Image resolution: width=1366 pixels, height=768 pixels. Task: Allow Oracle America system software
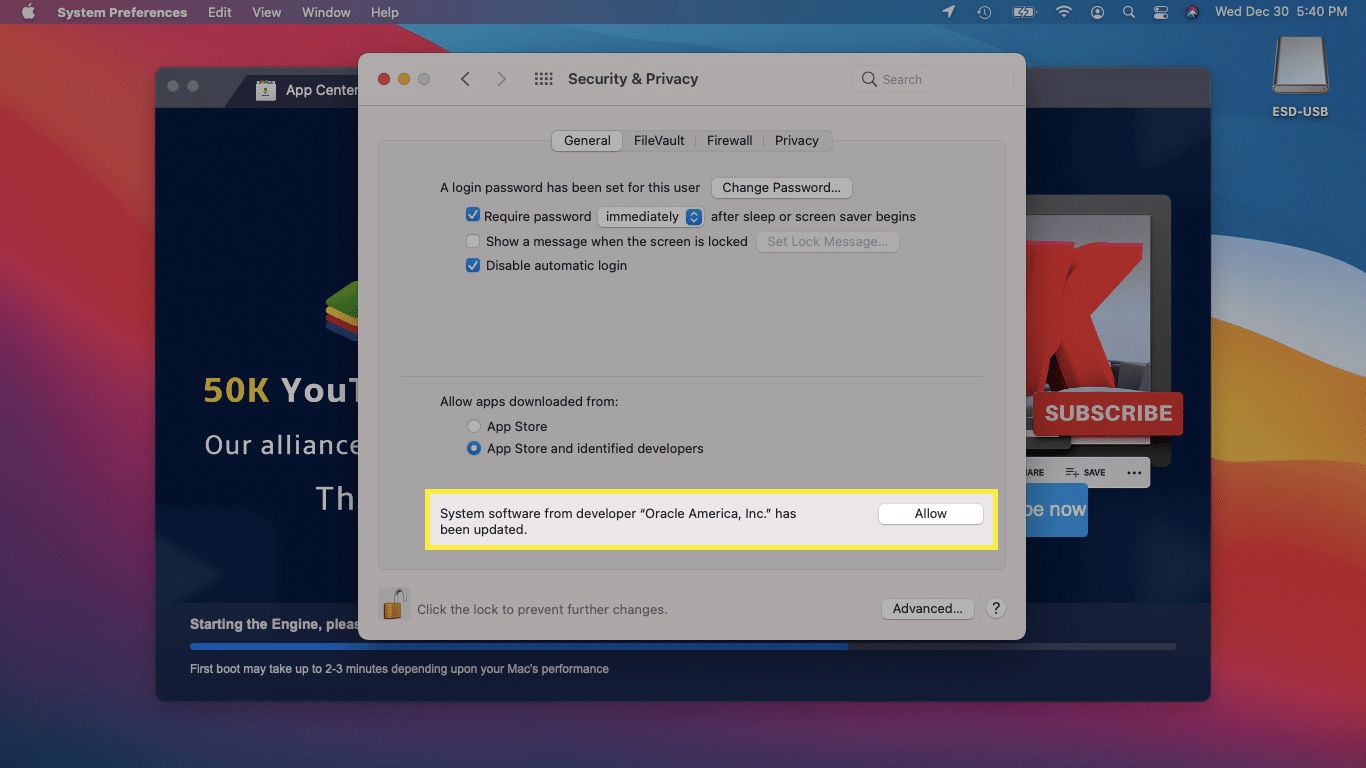tap(930, 513)
